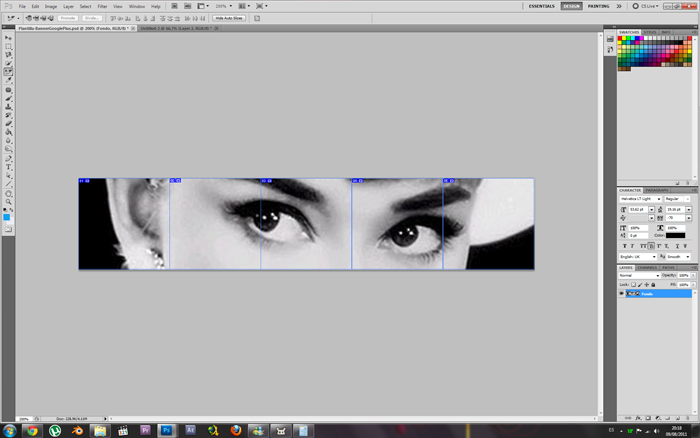700x438 pixels.
Task: Select the Rectangular Marquee tool
Action: coord(8,46)
